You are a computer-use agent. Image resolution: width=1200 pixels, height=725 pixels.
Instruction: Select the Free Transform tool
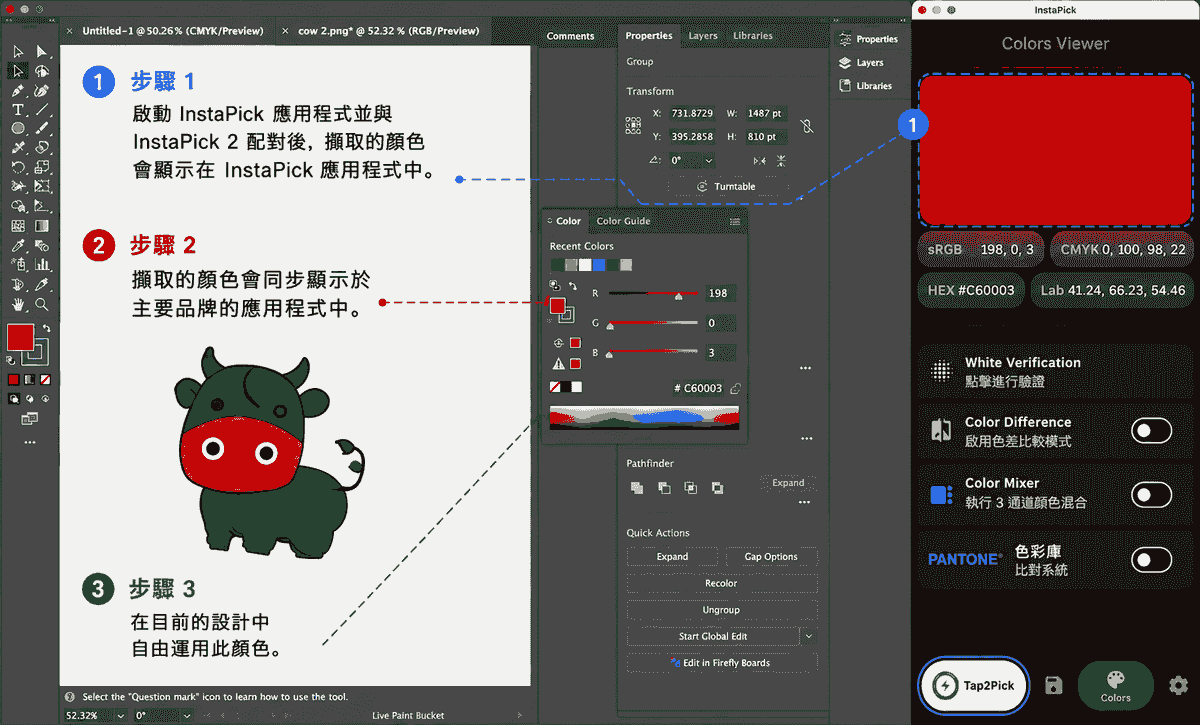tap(42, 186)
